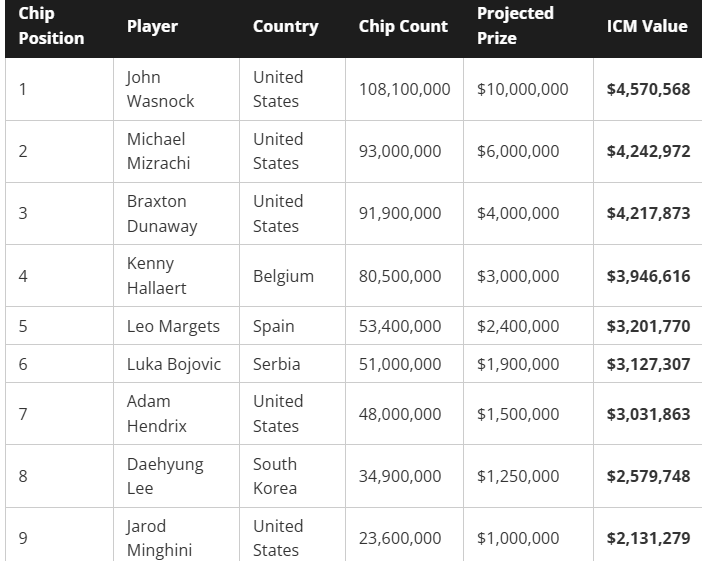Select the $10,000,000 projected prize
This screenshot has height=561, width=702.
522,89
